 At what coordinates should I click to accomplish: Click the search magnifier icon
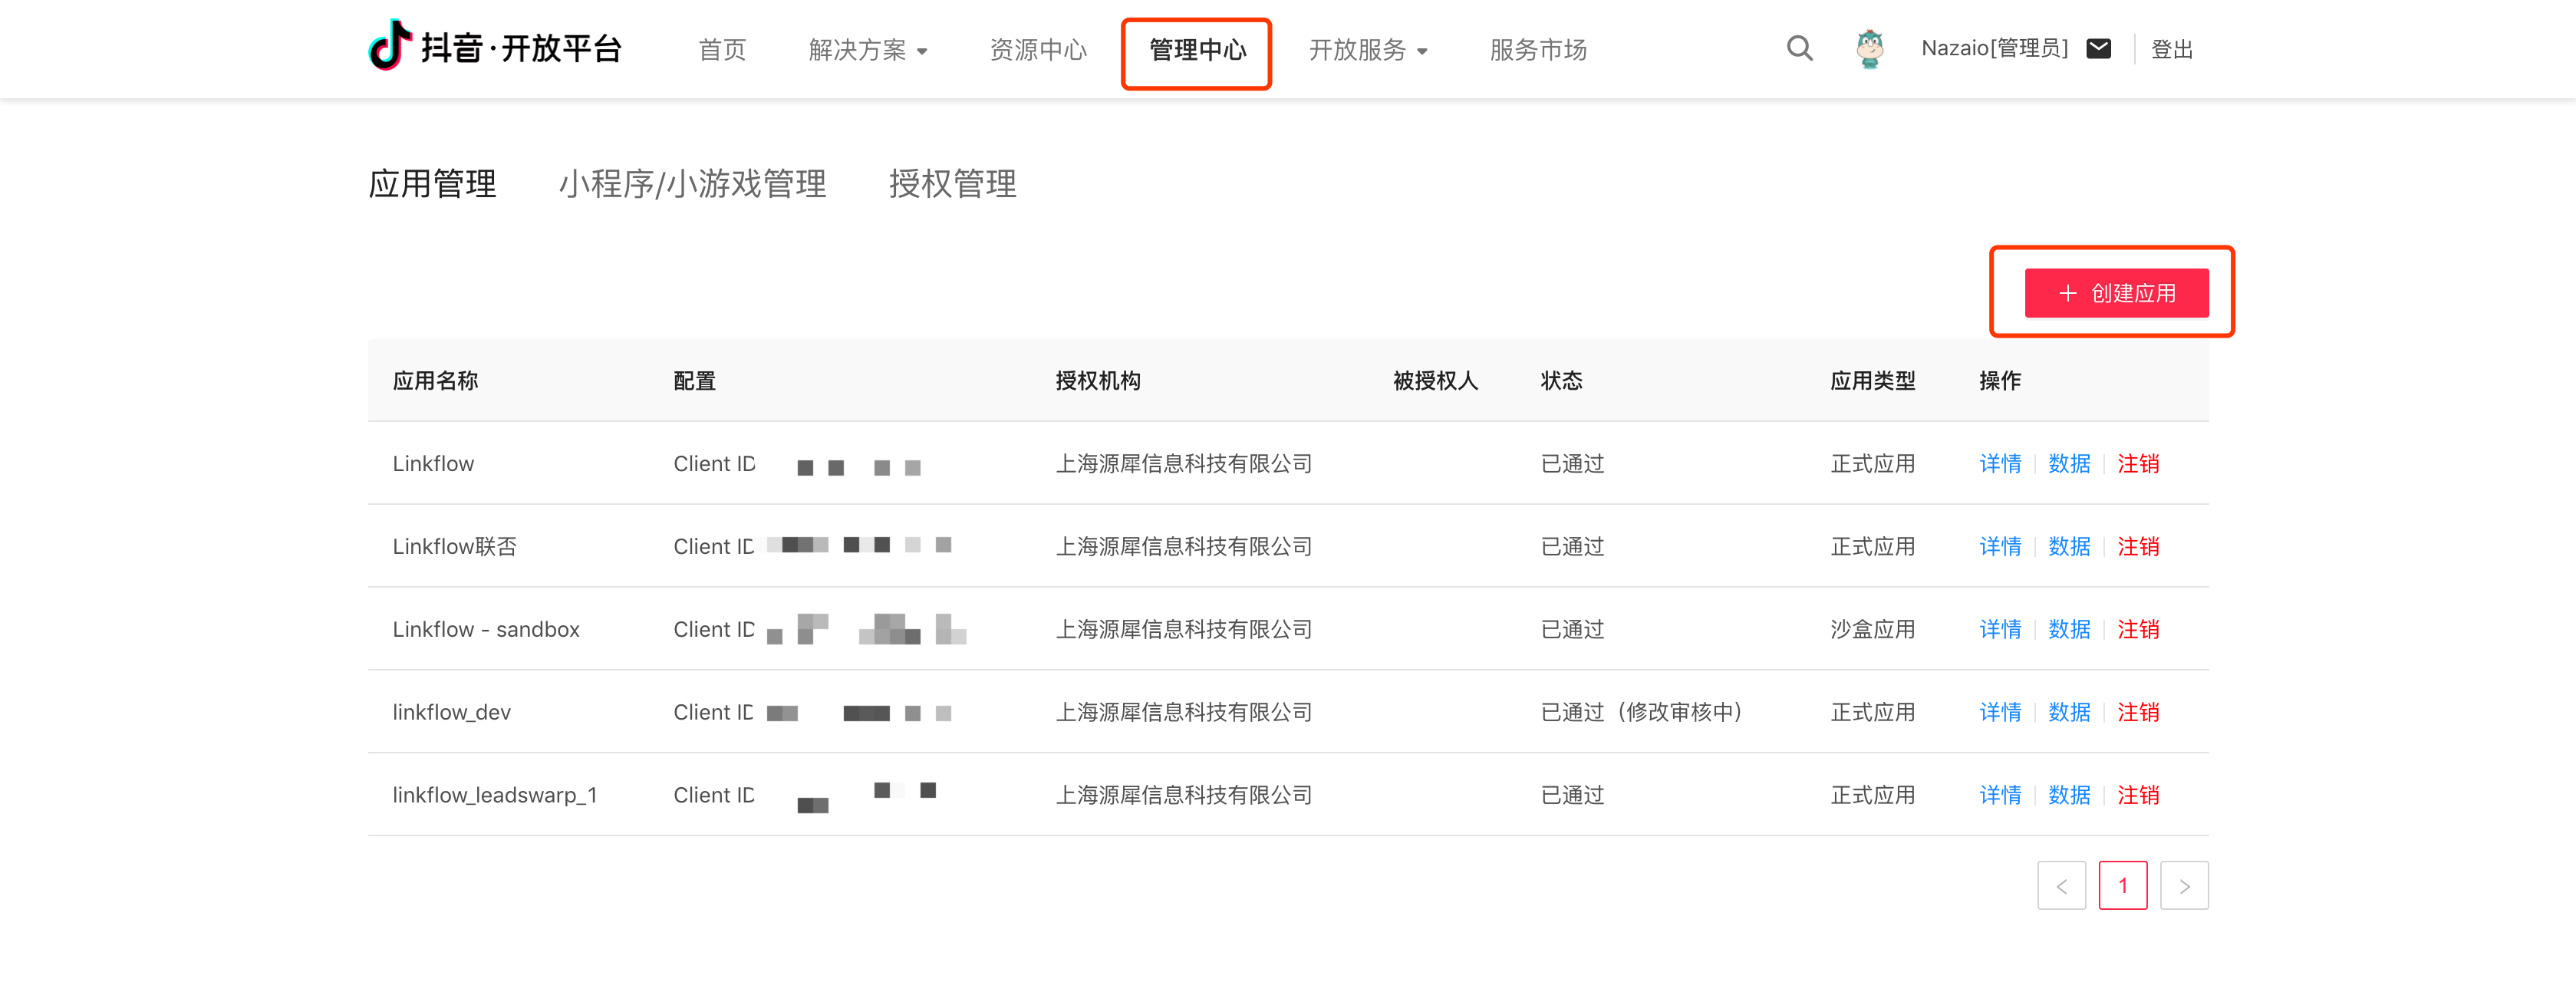click(1799, 48)
